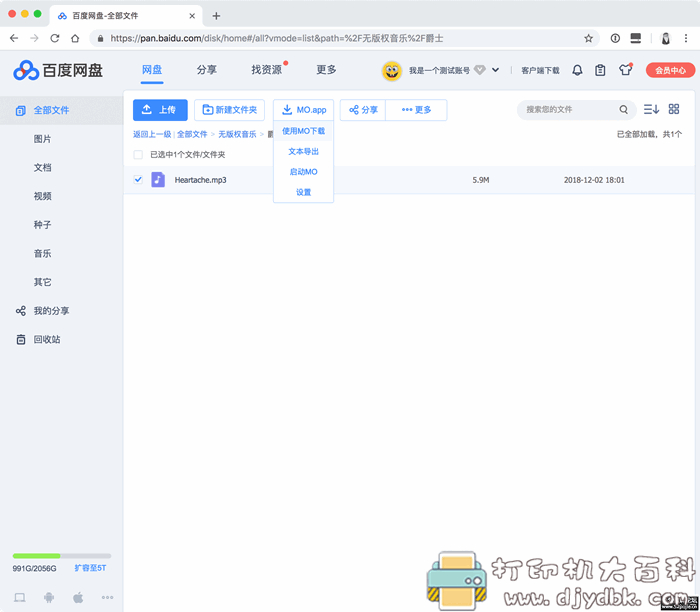Image resolution: width=700 pixels, height=612 pixels.
Task: Go to 全部文件 in breadcrumb
Action: click(192, 134)
